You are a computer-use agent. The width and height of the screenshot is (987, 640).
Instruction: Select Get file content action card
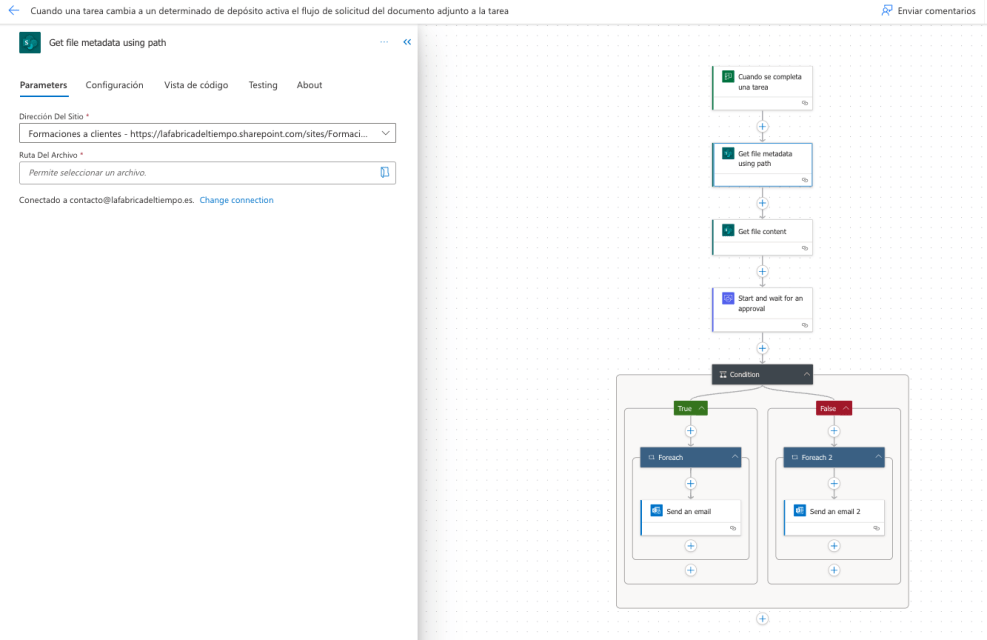tap(762, 237)
